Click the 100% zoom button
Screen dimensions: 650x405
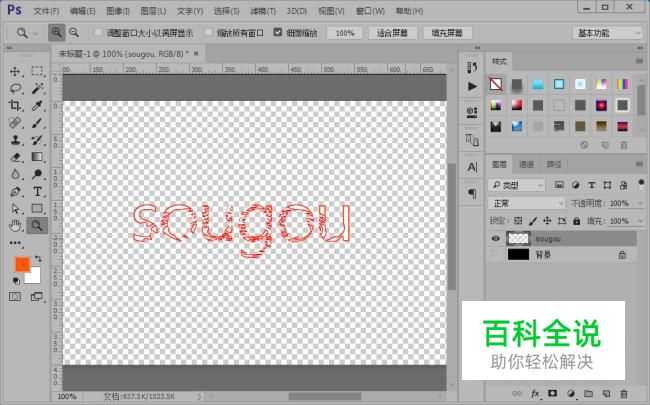(x=344, y=33)
